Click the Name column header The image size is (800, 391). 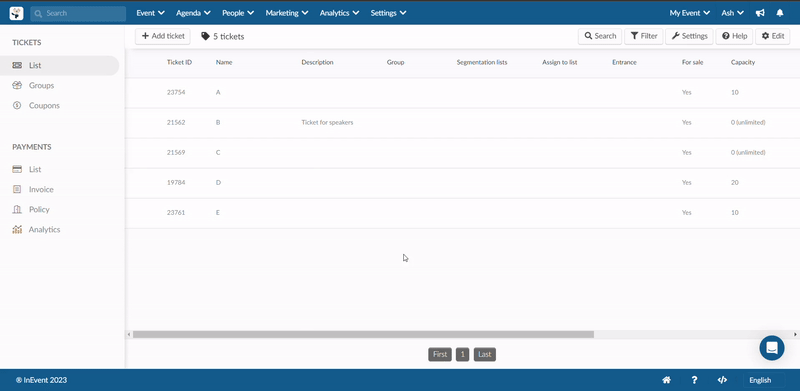[223, 62]
